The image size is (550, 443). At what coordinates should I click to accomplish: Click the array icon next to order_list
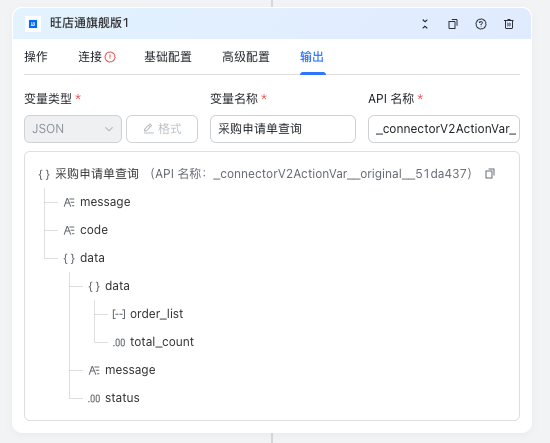click(x=119, y=314)
